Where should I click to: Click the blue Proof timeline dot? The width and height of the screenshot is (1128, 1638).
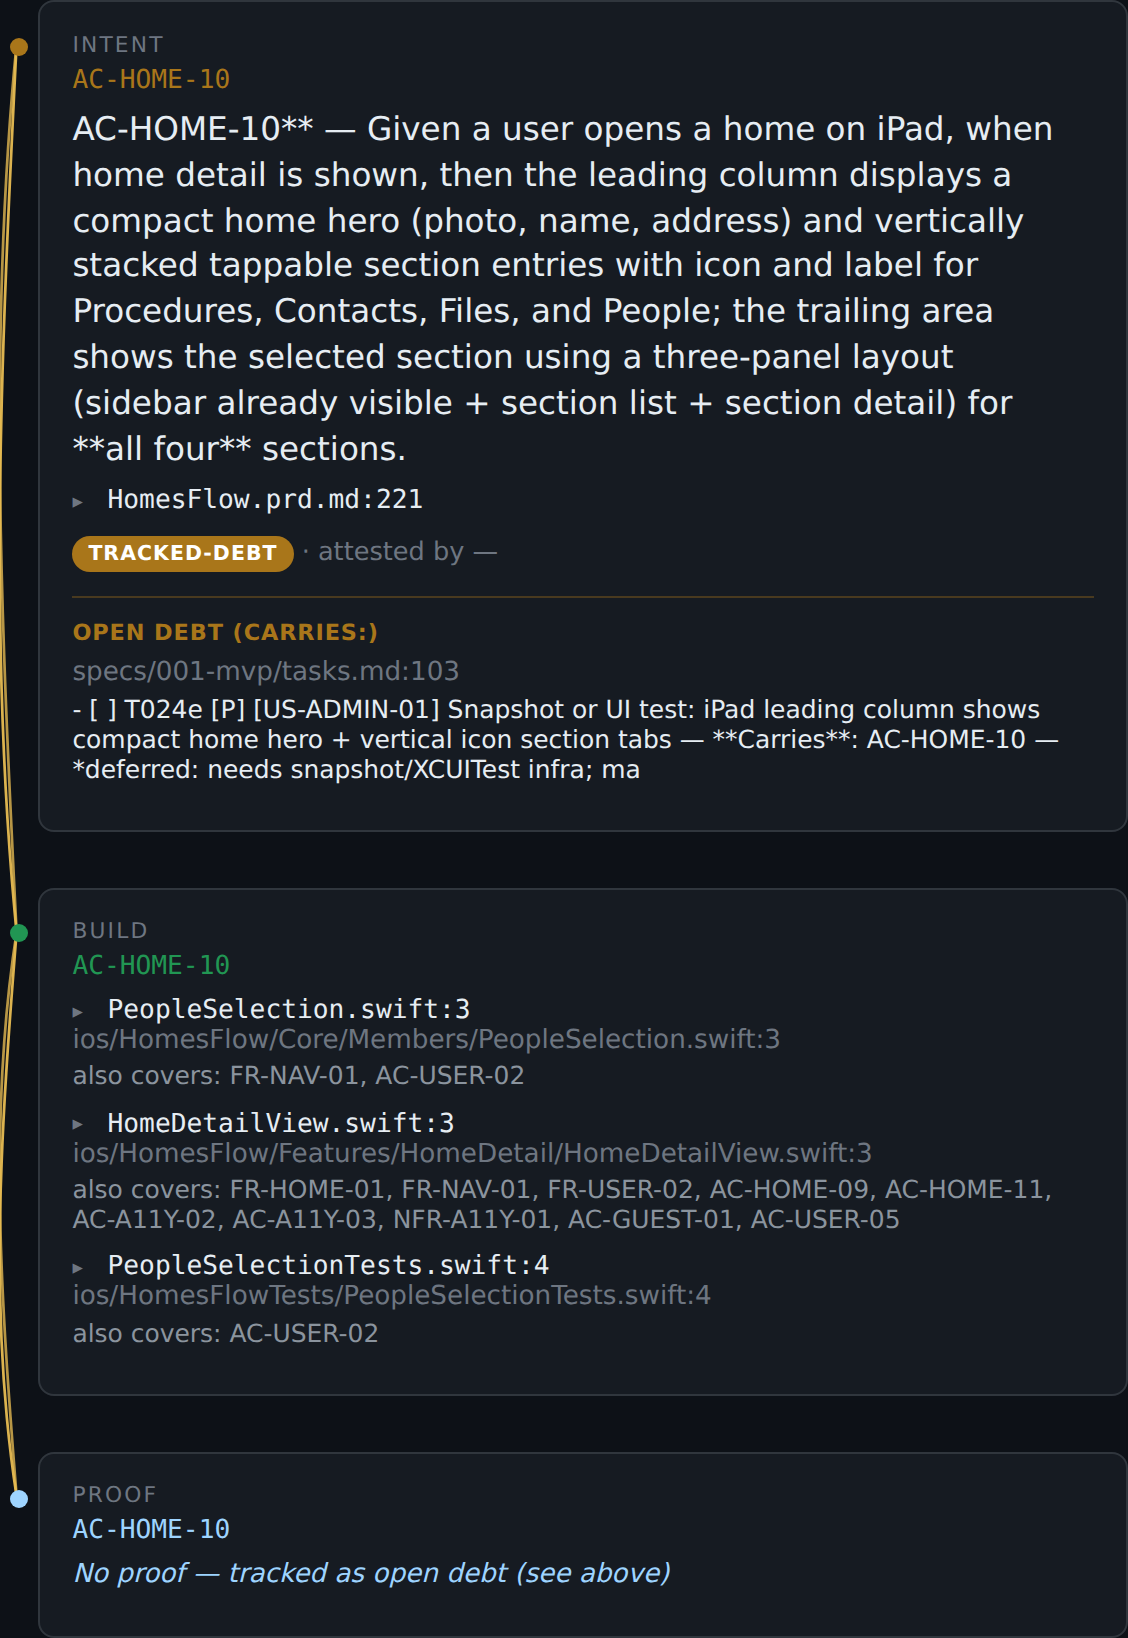point(19,1499)
